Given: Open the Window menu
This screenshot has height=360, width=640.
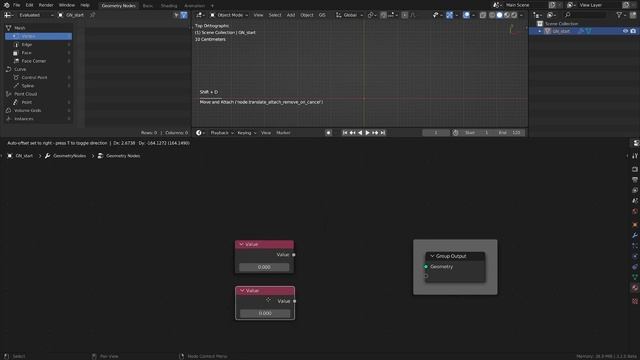Looking at the screenshot, I should pyautogui.click(x=67, y=5).
